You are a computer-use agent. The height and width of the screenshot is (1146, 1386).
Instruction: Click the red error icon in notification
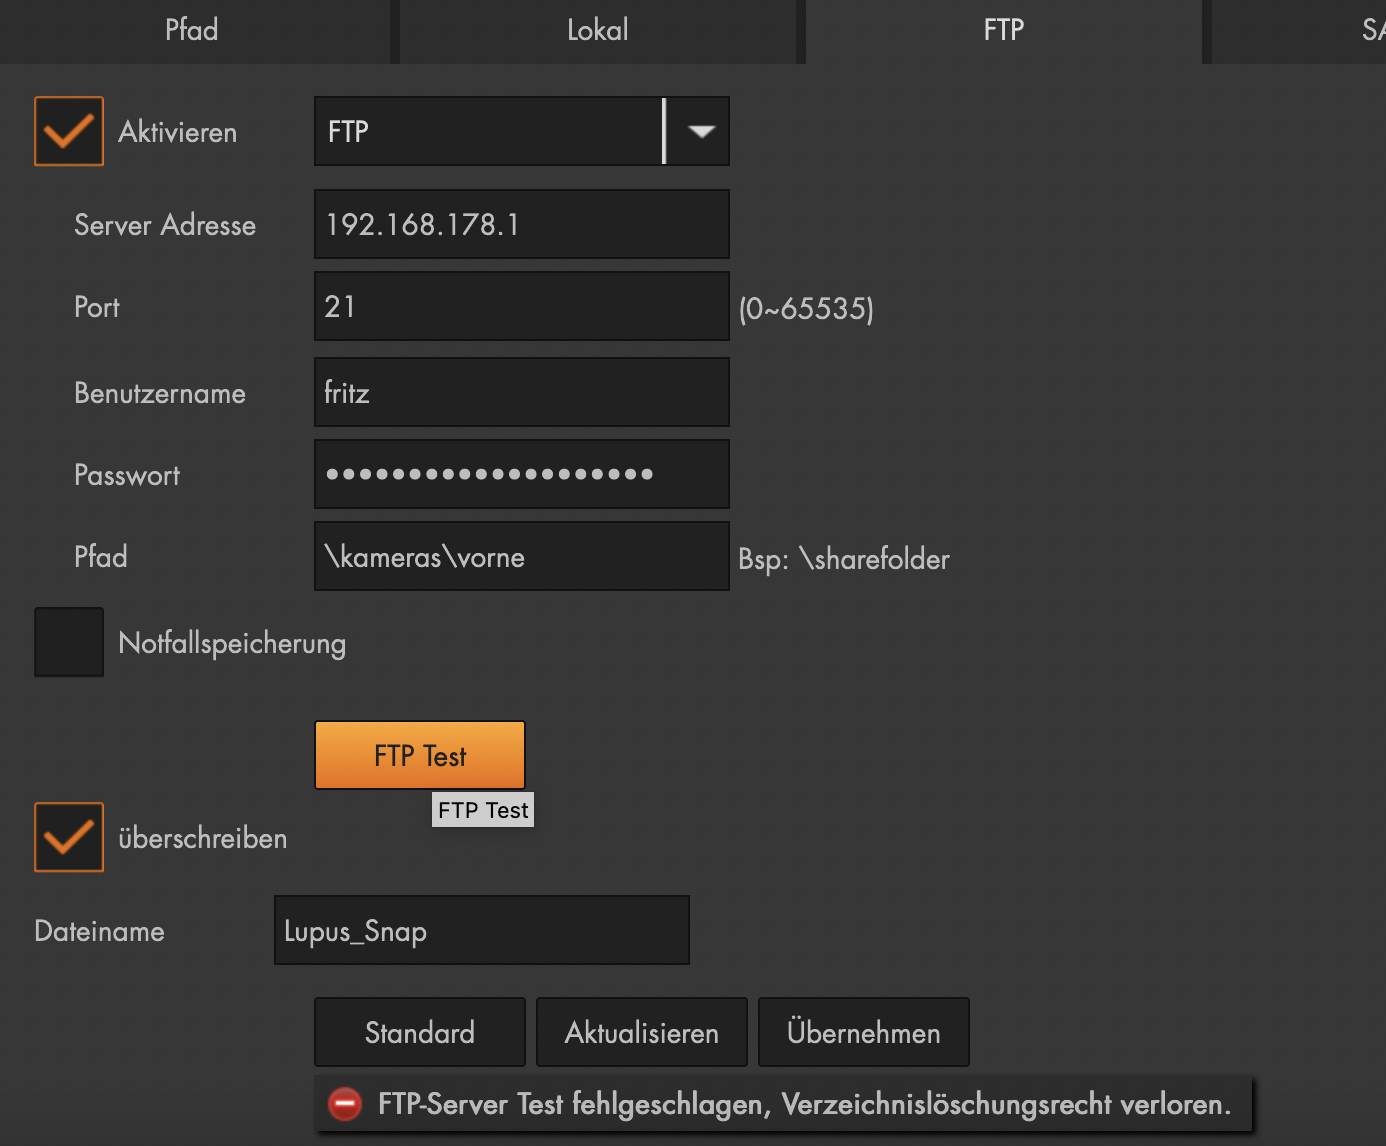pos(345,1104)
